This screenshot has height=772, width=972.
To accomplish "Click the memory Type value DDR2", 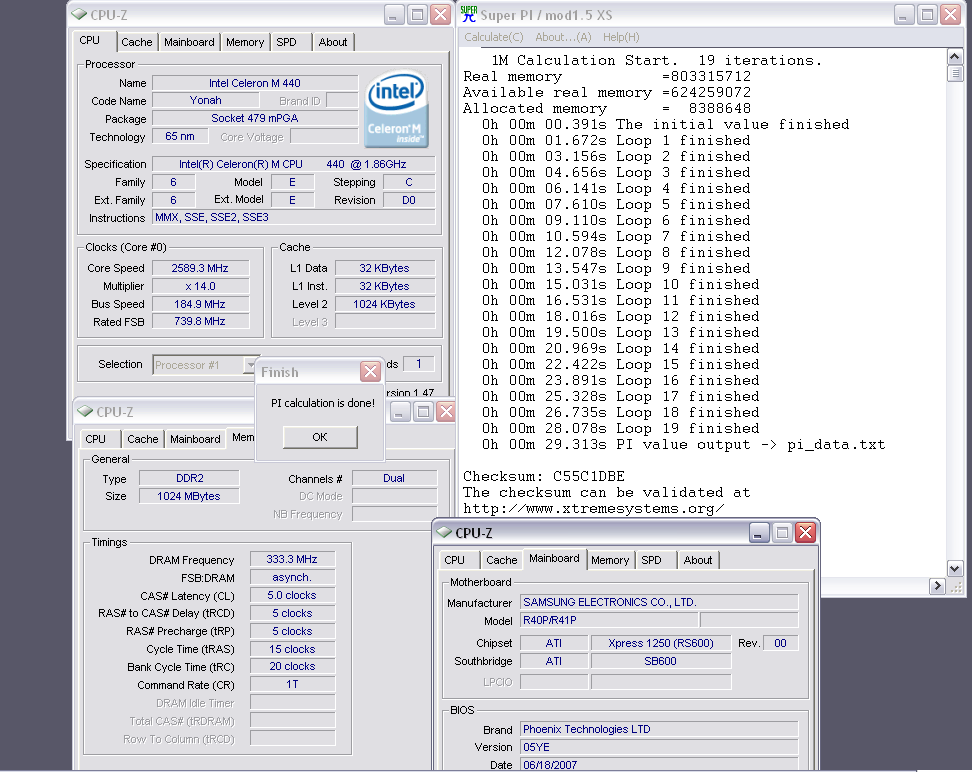I will (189, 478).
